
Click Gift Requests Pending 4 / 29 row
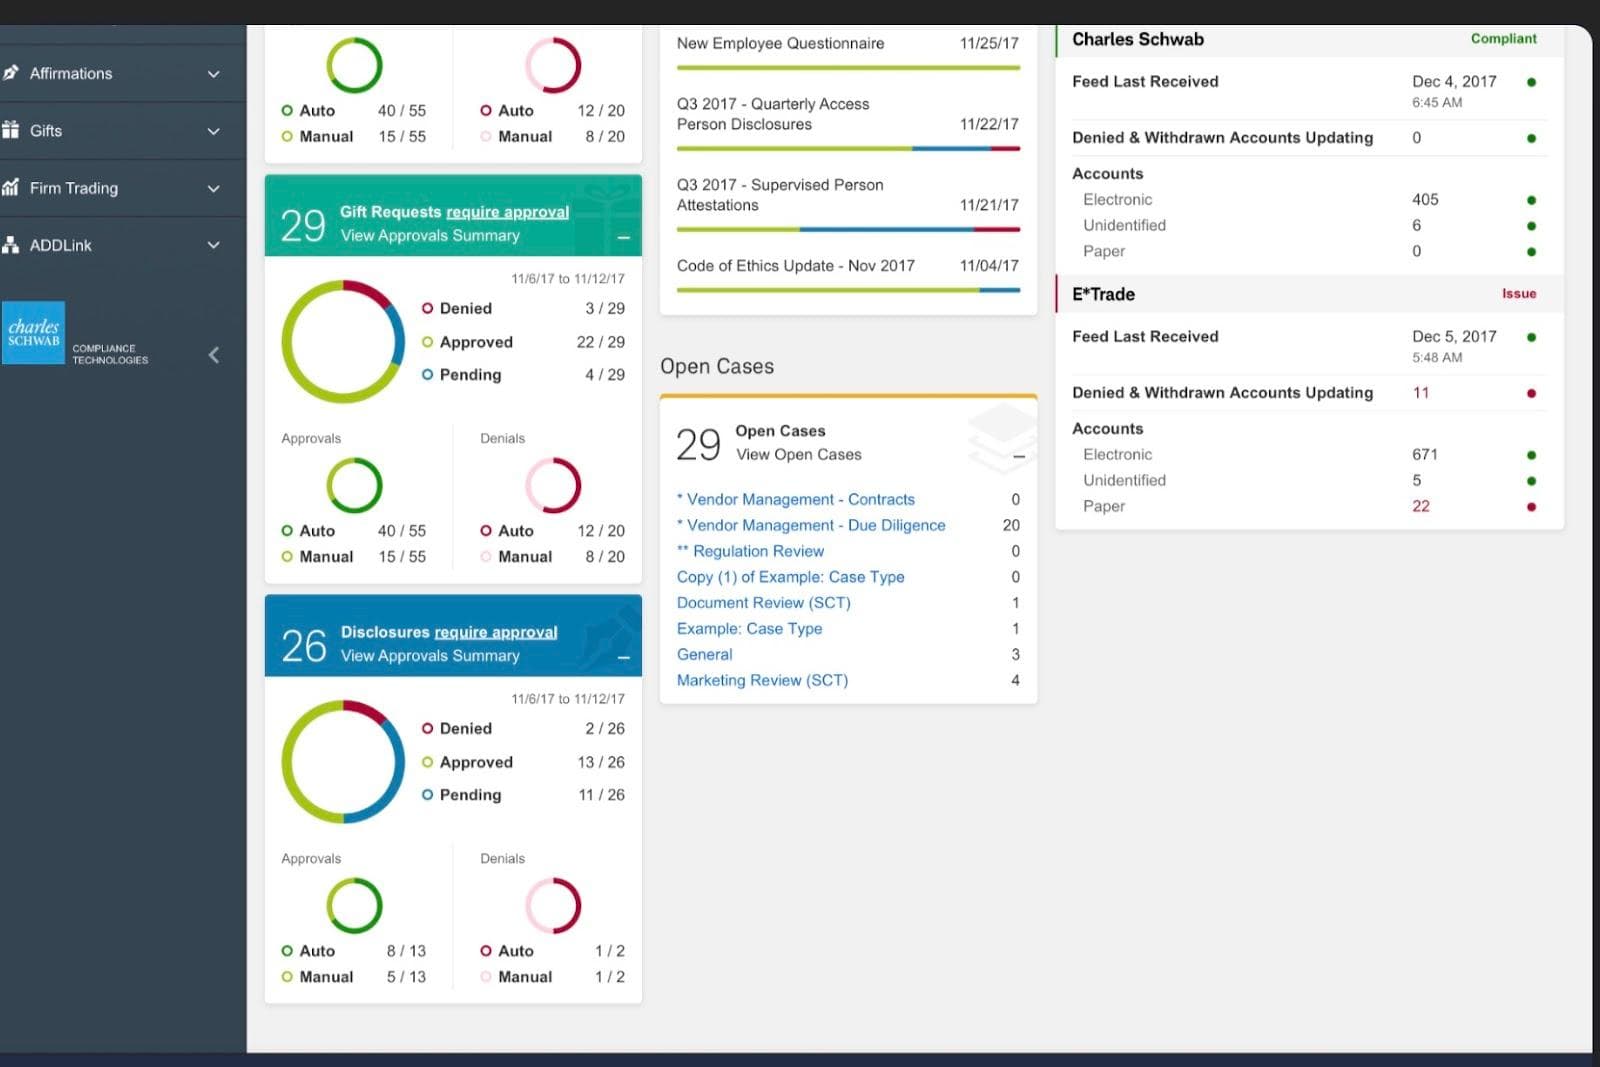pyautogui.click(x=523, y=375)
